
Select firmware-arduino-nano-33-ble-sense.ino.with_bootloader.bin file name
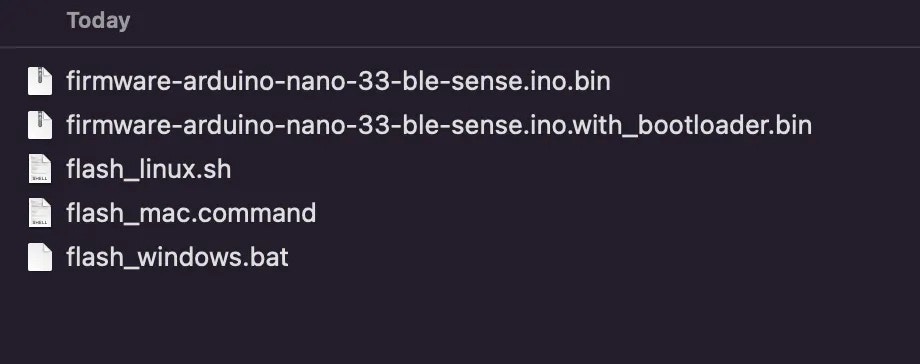pos(439,125)
